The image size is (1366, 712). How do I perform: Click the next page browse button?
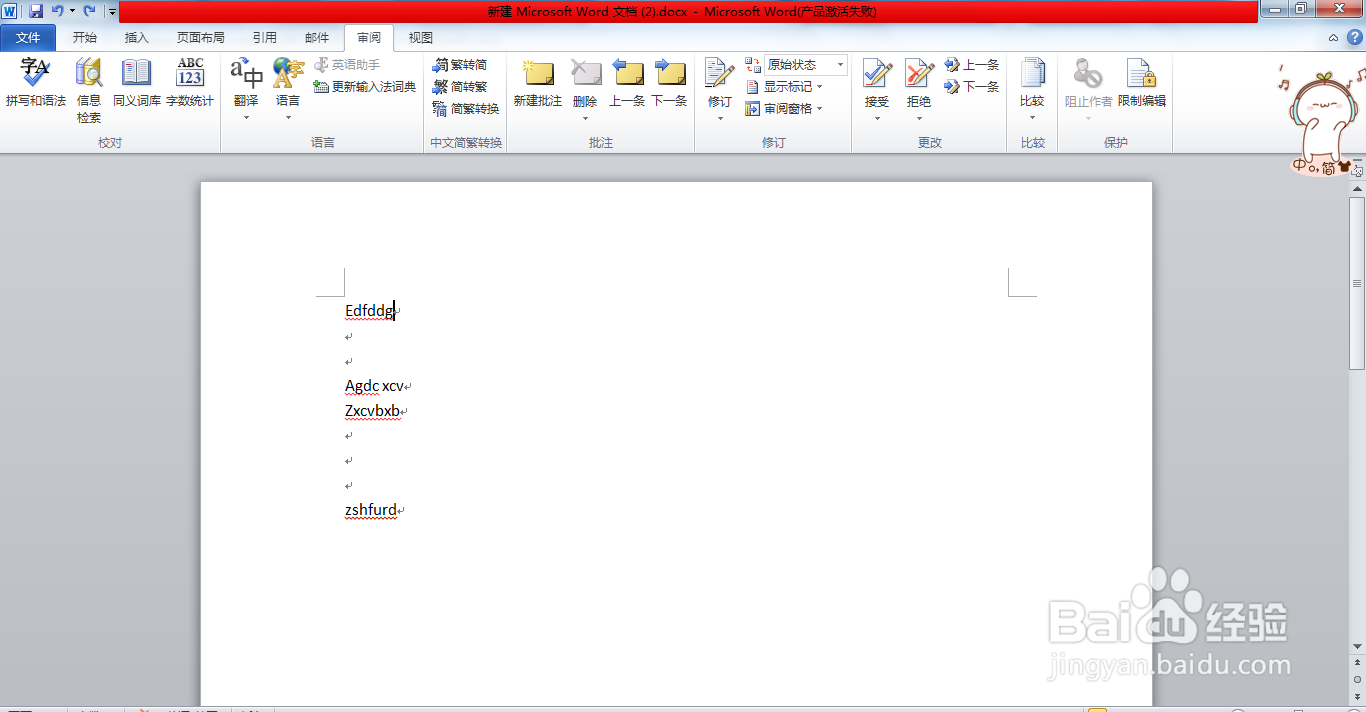(1357, 695)
